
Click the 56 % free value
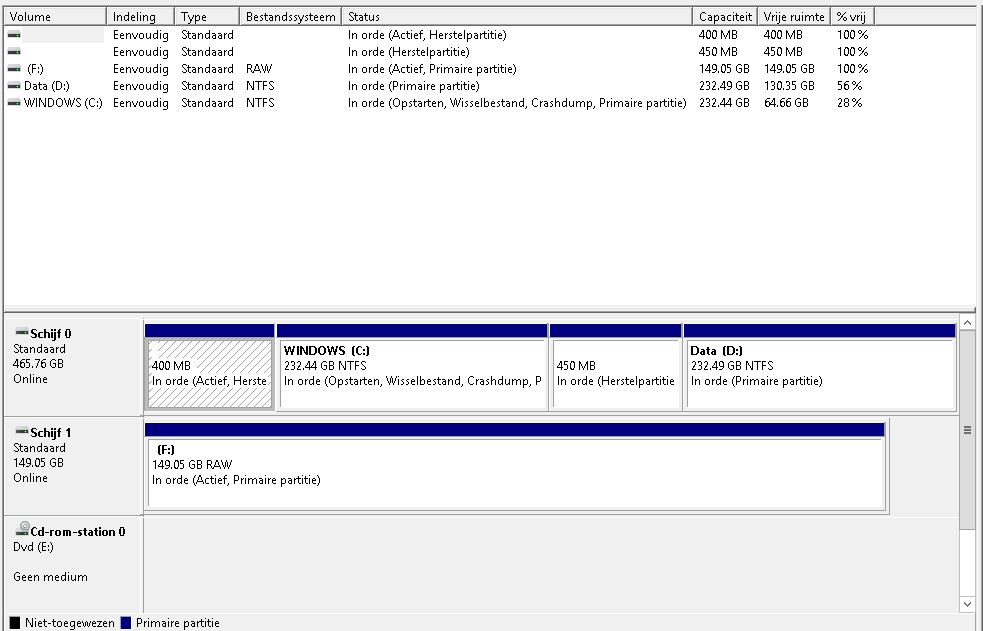pos(849,86)
